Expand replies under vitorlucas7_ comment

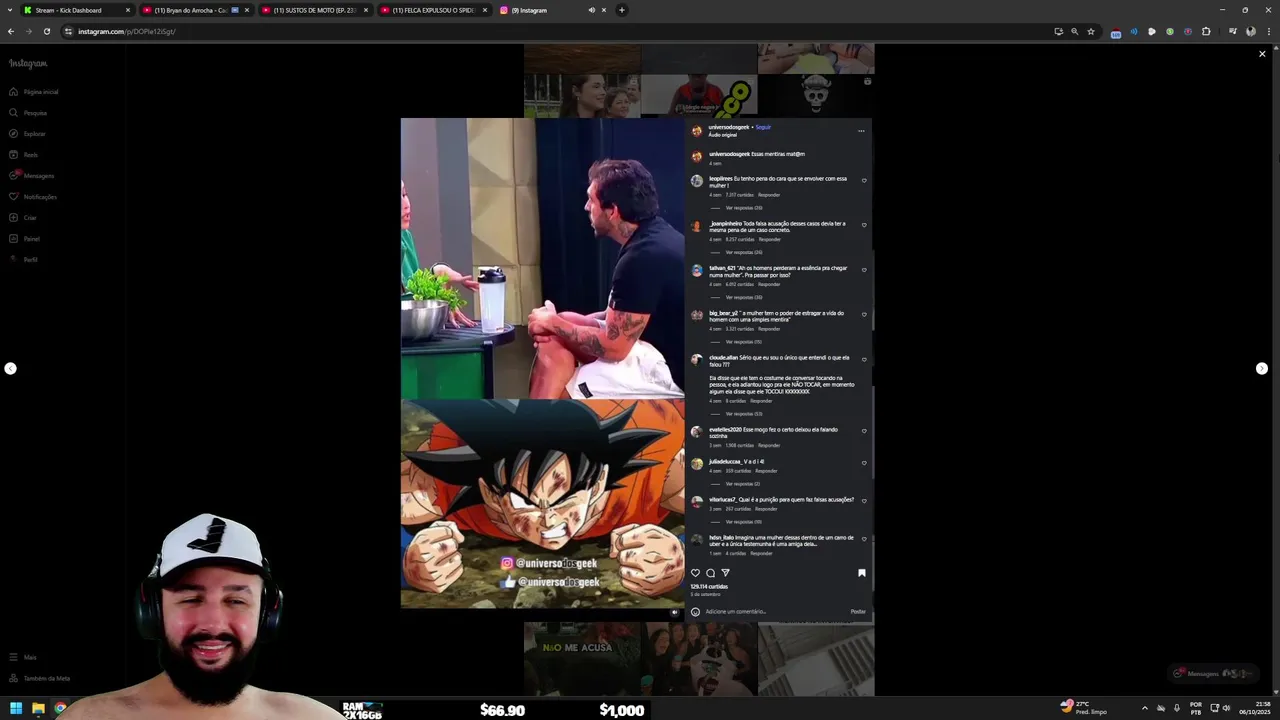743,522
